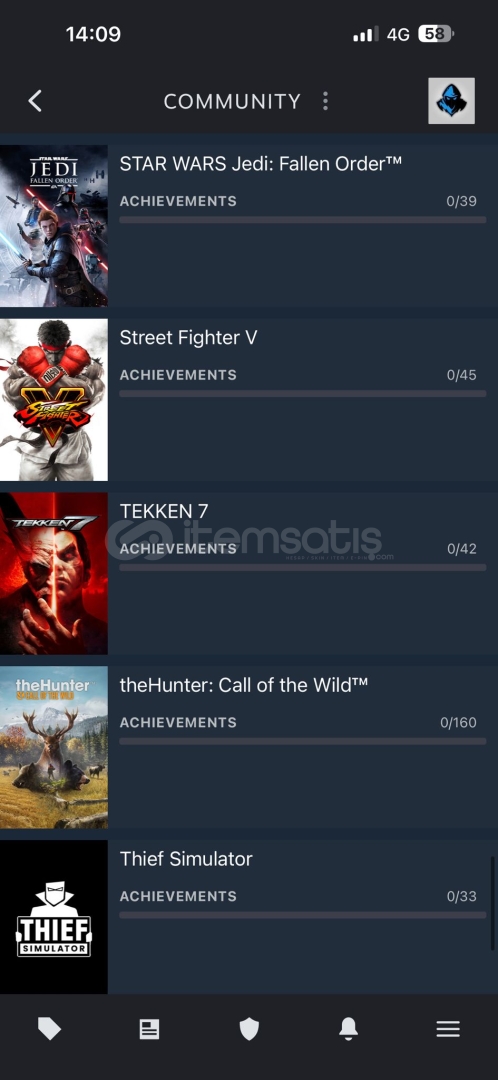Open the Store tag icon tab
Screen dimensions: 498x1080
[50, 1029]
